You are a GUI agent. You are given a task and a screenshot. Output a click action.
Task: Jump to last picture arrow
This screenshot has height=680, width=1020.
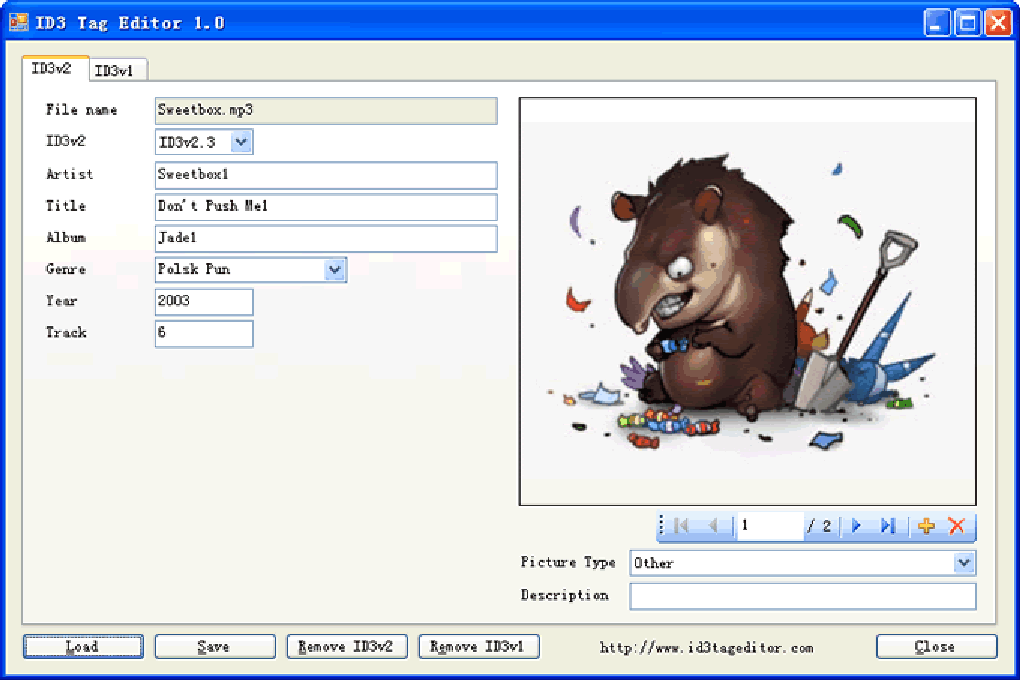[x=888, y=526]
